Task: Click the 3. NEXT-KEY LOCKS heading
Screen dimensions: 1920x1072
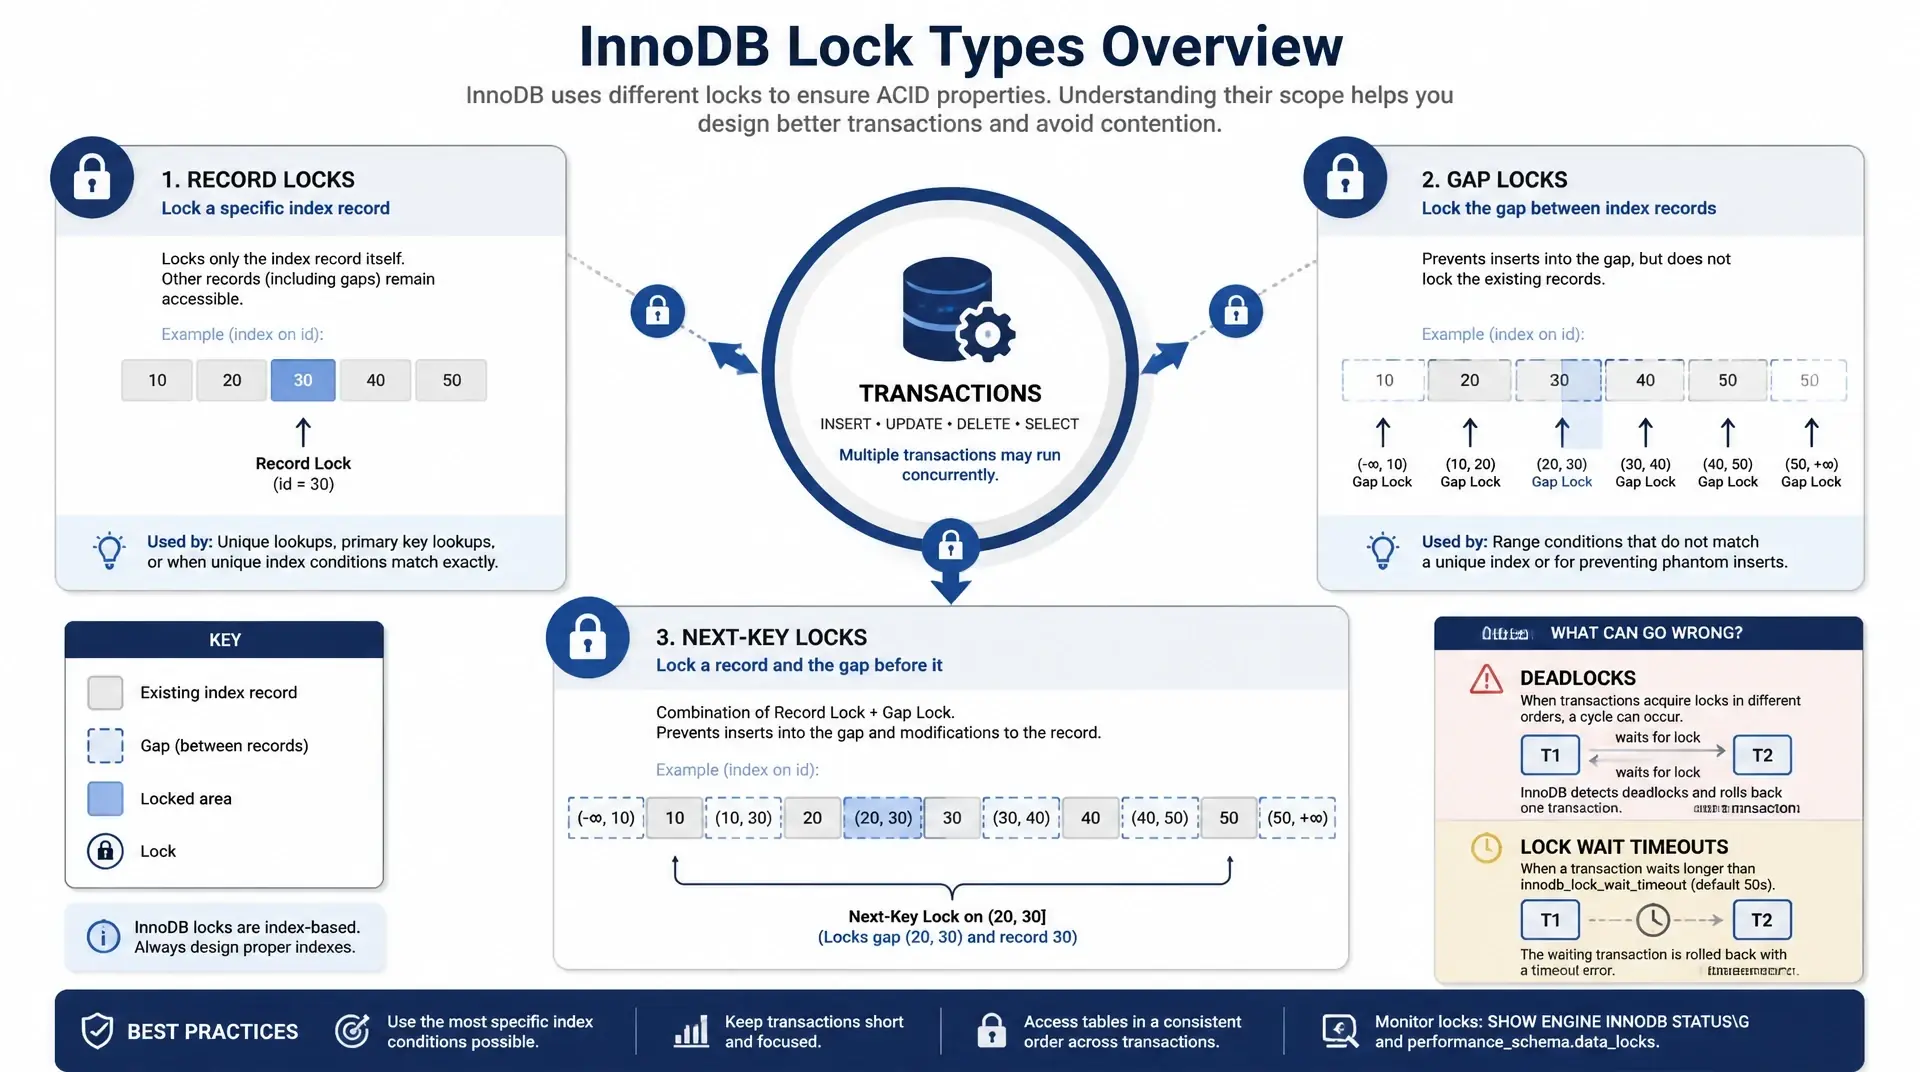Action: pyautogui.click(x=761, y=638)
